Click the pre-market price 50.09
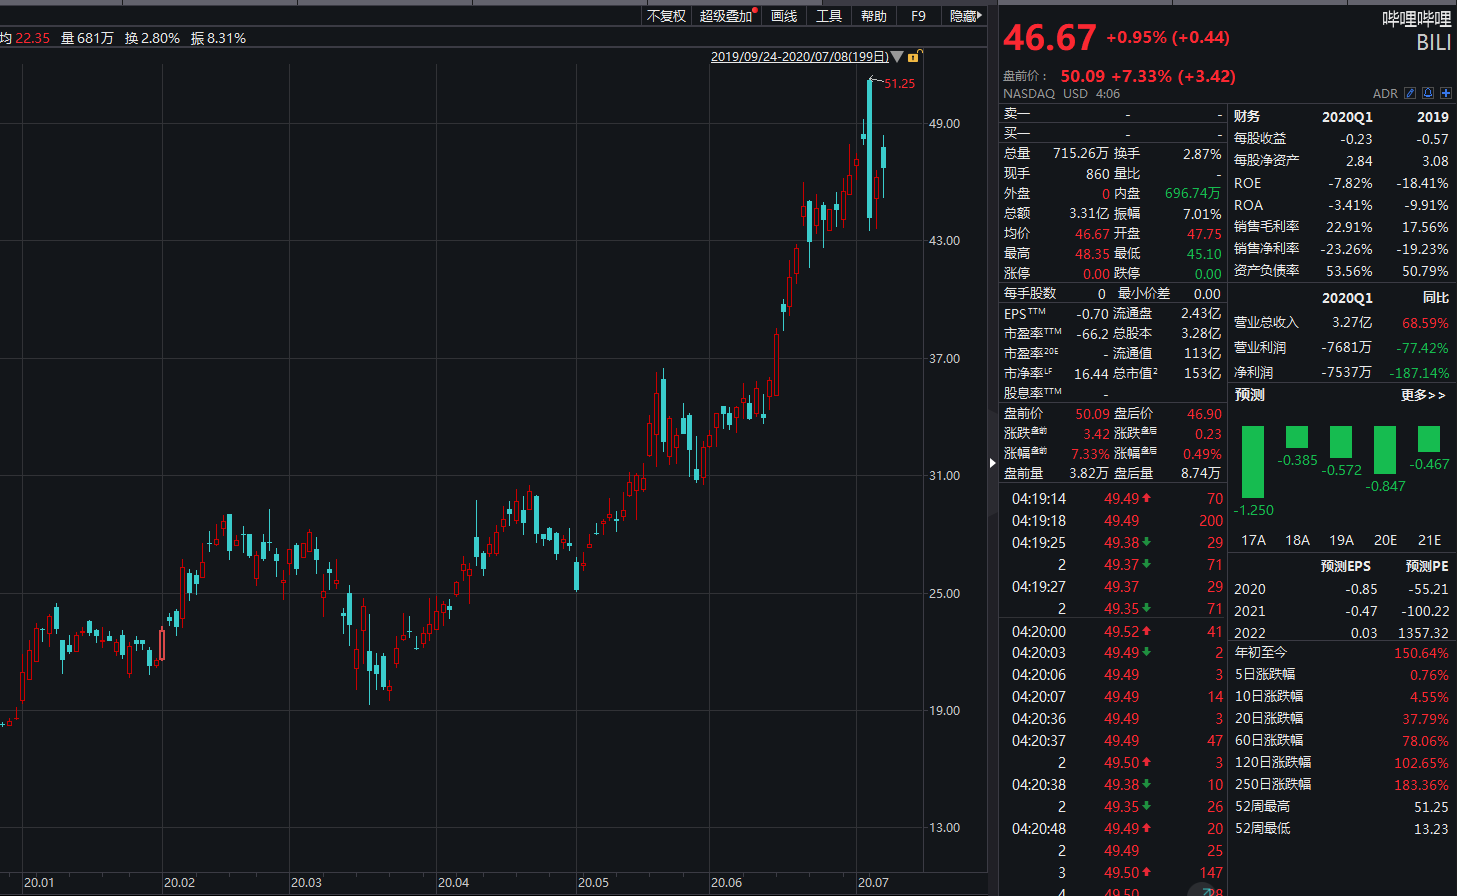 coord(1083,76)
